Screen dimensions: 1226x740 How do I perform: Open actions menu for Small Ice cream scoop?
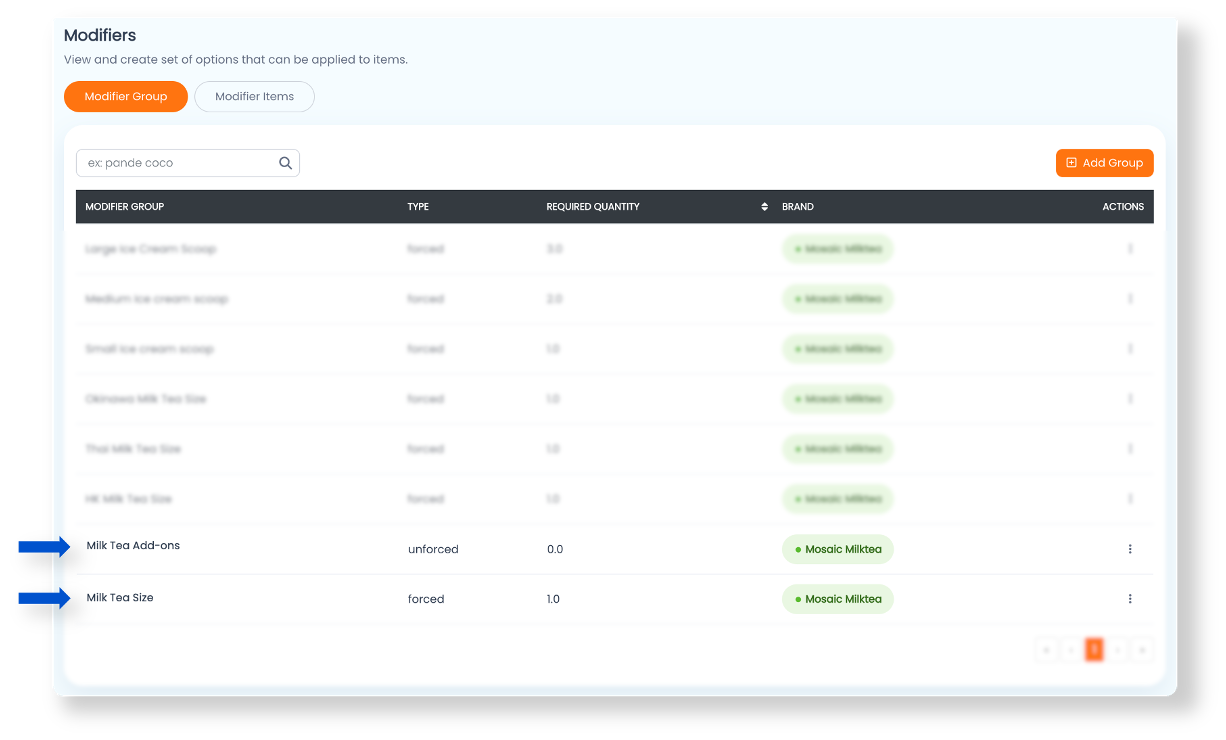(x=1130, y=349)
